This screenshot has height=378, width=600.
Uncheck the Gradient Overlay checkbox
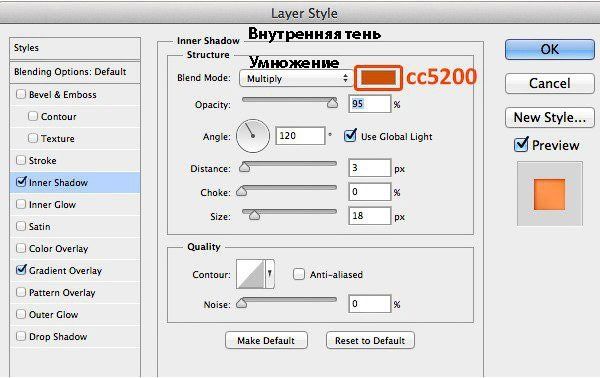point(21,270)
